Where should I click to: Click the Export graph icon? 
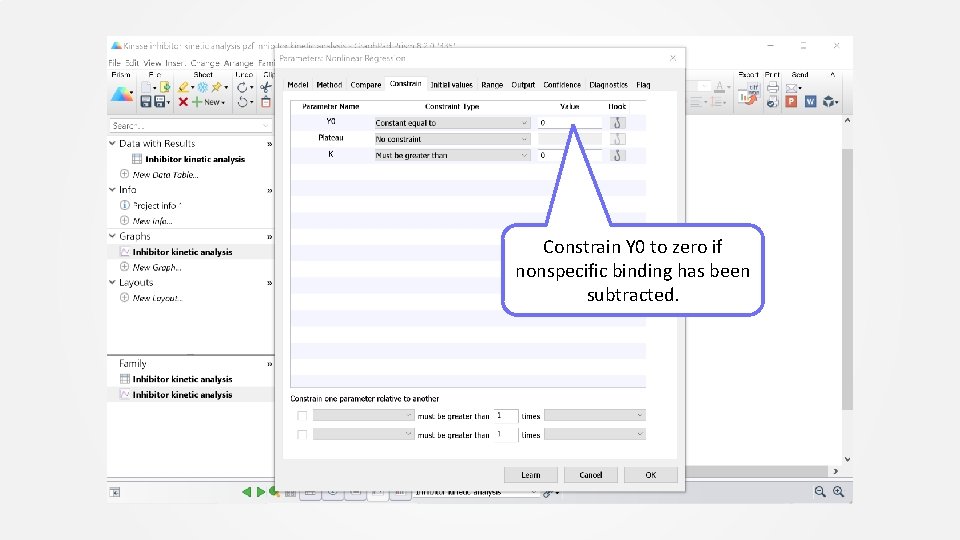pyautogui.click(x=748, y=94)
